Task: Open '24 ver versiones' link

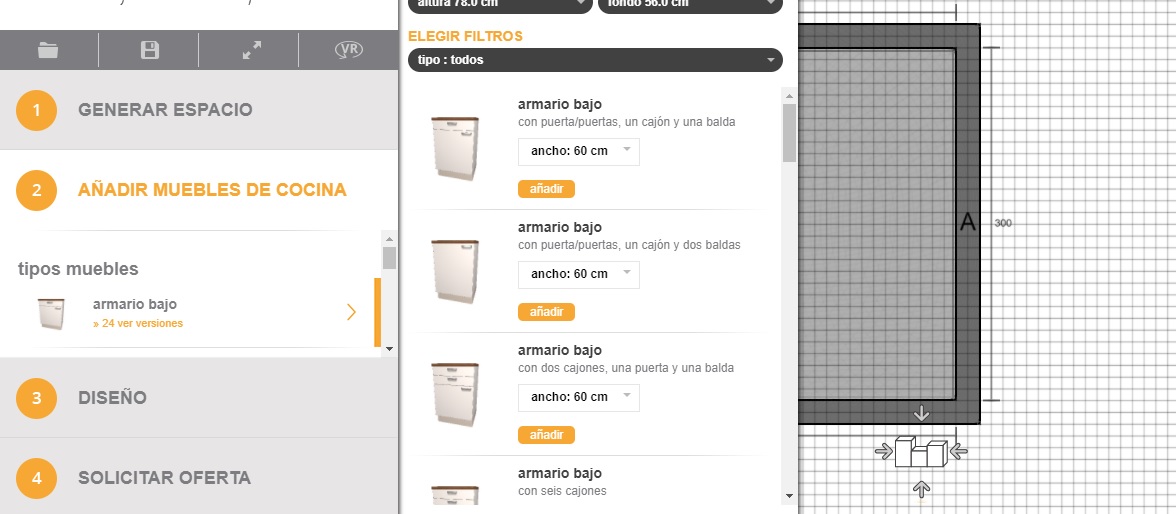Action: 138,323
